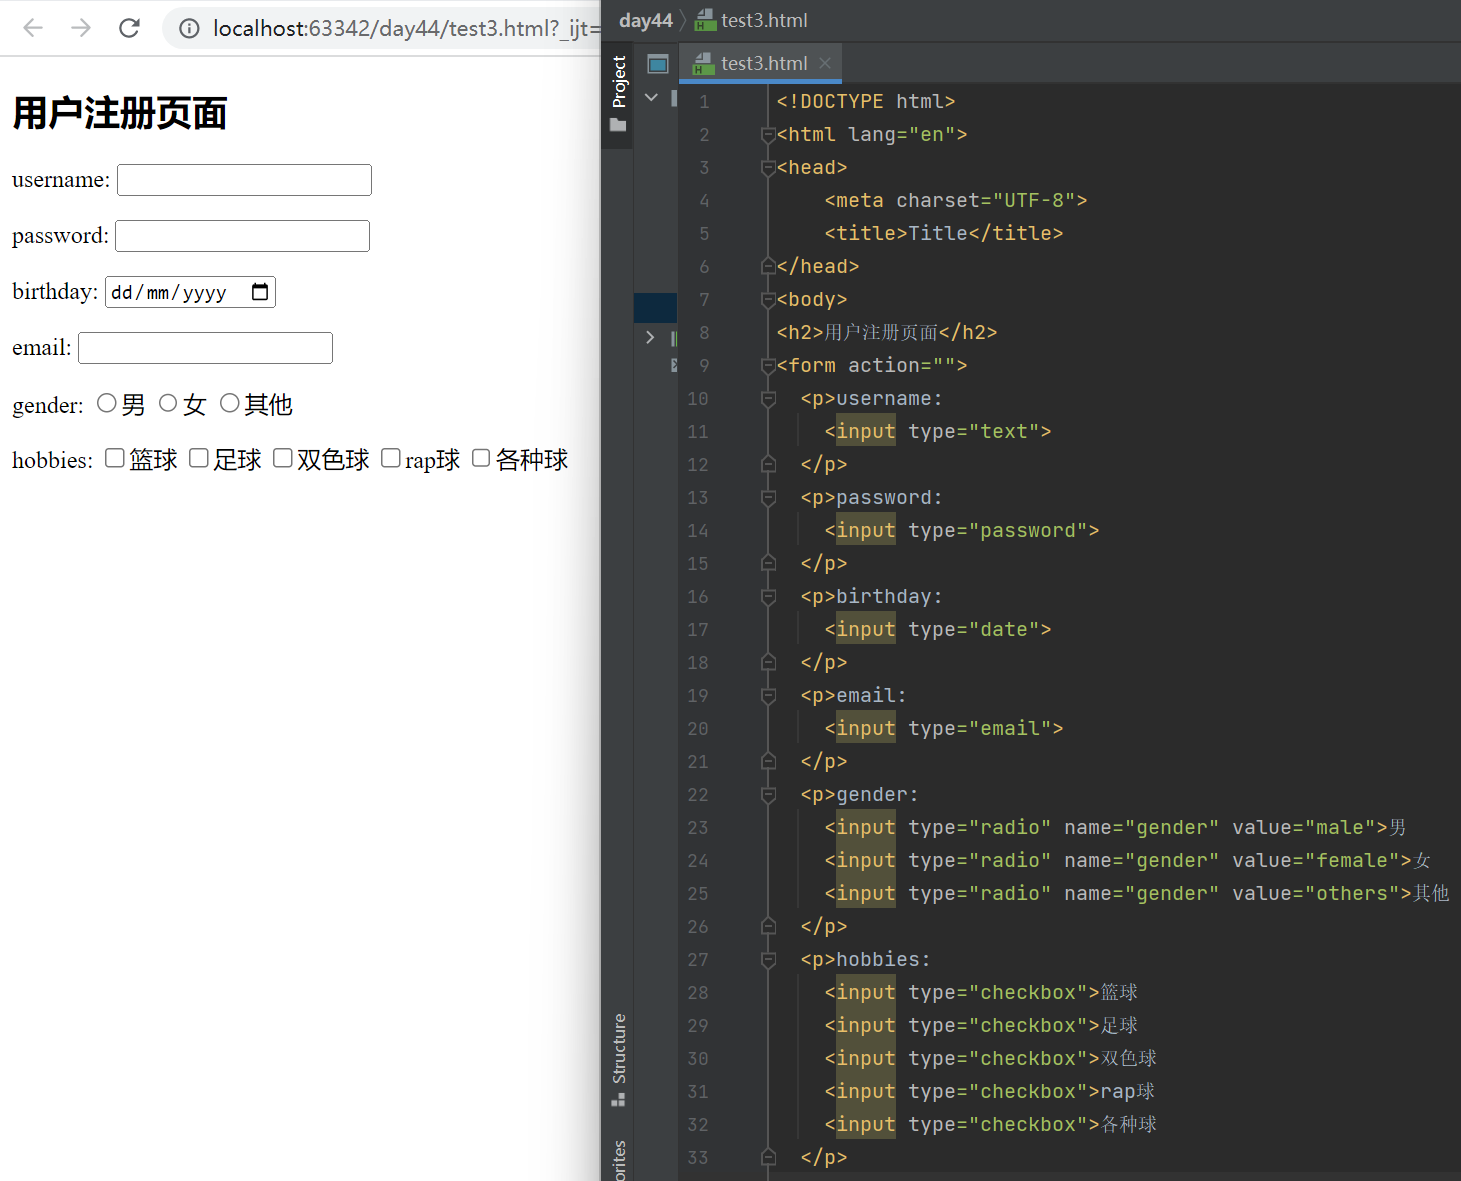Screen dimensions: 1461x1181
Task: Fold the hobbies paragraph at line 27
Action: pyautogui.click(x=768, y=960)
